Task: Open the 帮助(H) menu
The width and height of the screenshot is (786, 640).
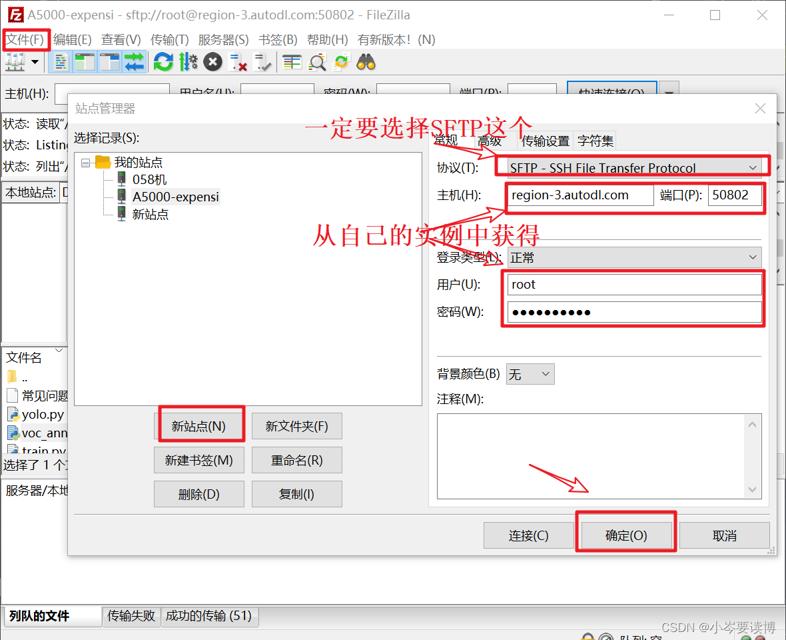Action: 327,40
